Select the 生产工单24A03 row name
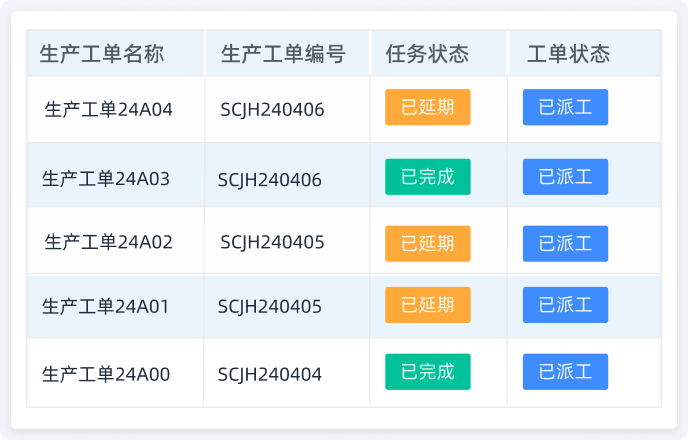688x443 pixels. pos(106,179)
